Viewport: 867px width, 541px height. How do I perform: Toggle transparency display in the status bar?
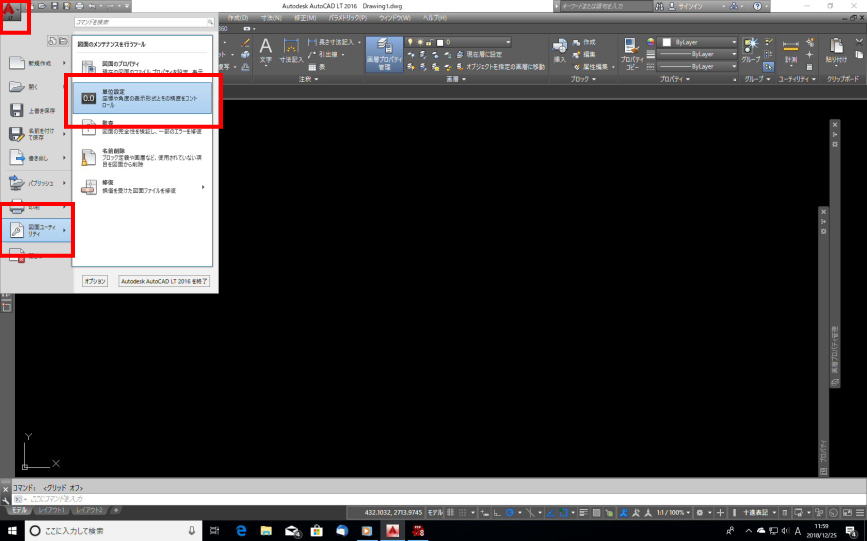coord(597,513)
